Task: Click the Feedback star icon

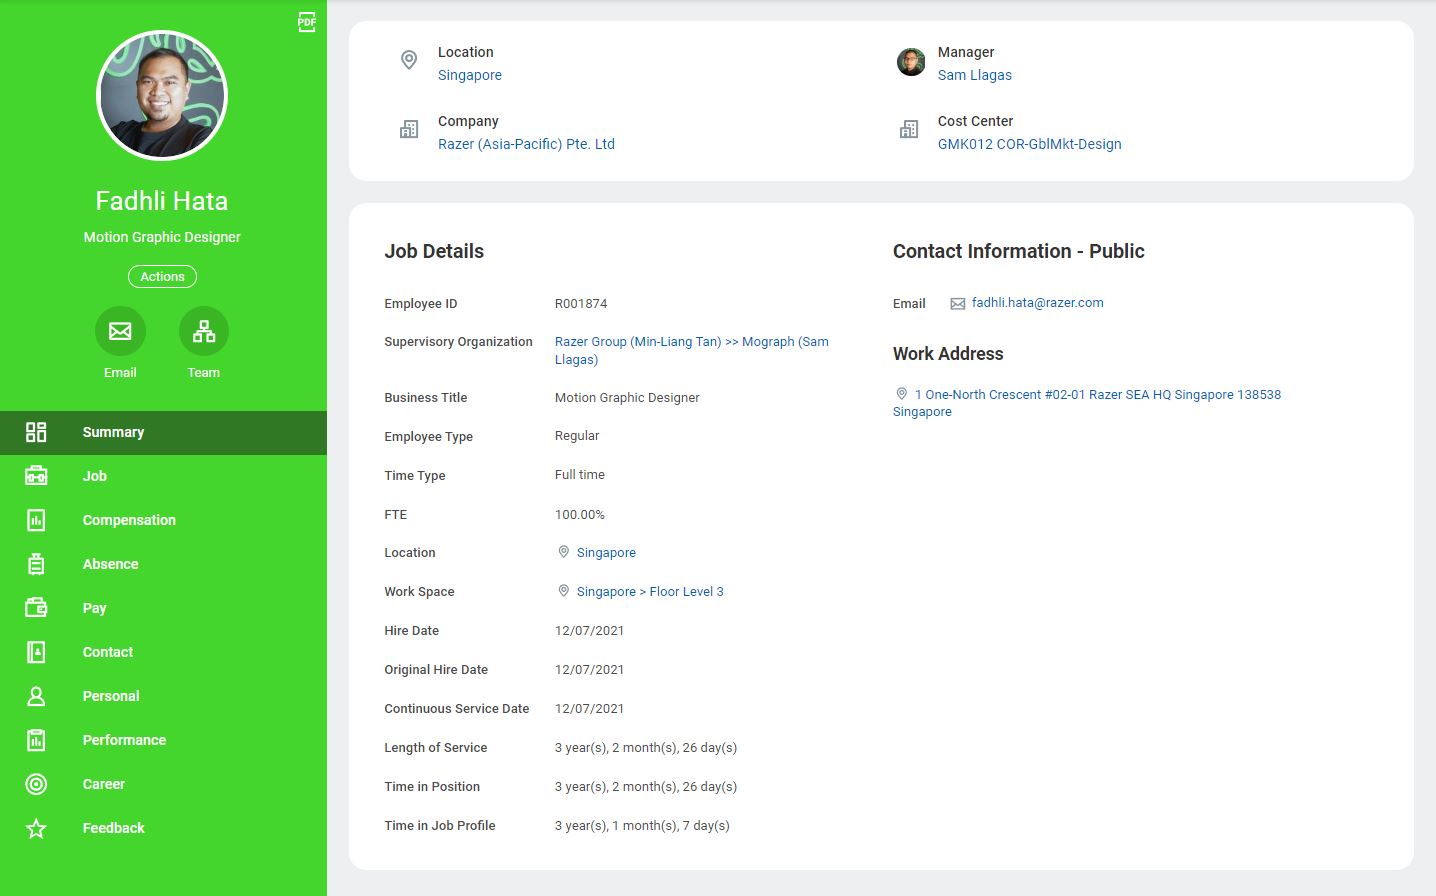Action: pyautogui.click(x=36, y=828)
